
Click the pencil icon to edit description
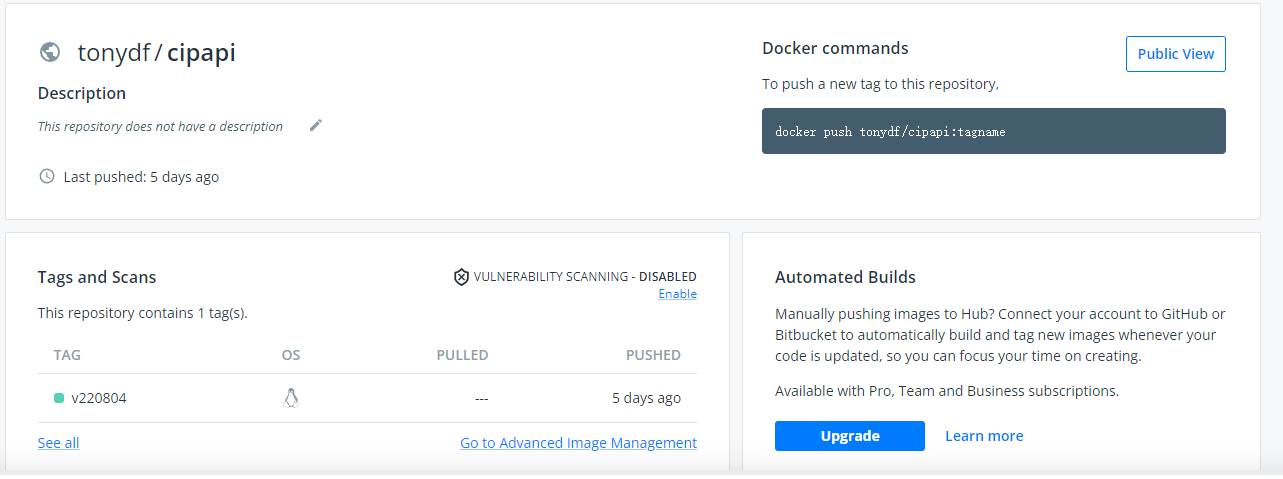point(316,125)
